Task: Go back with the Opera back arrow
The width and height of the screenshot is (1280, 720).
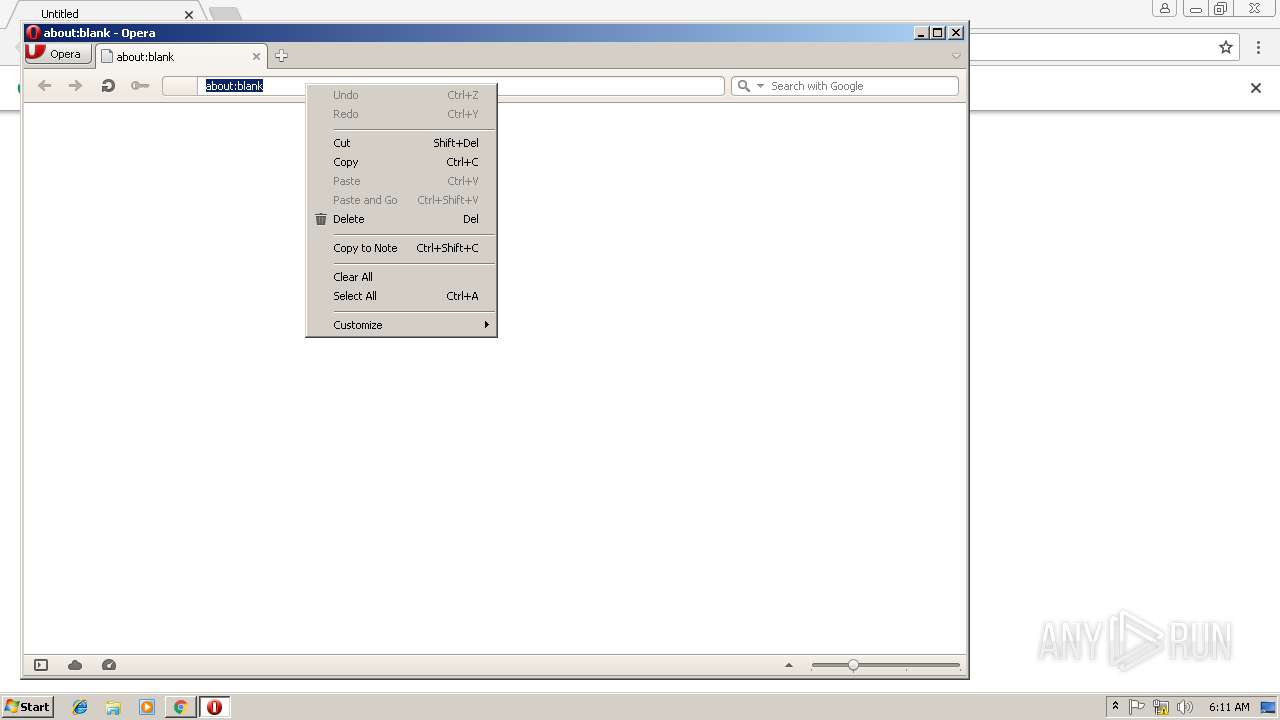Action: [44, 86]
